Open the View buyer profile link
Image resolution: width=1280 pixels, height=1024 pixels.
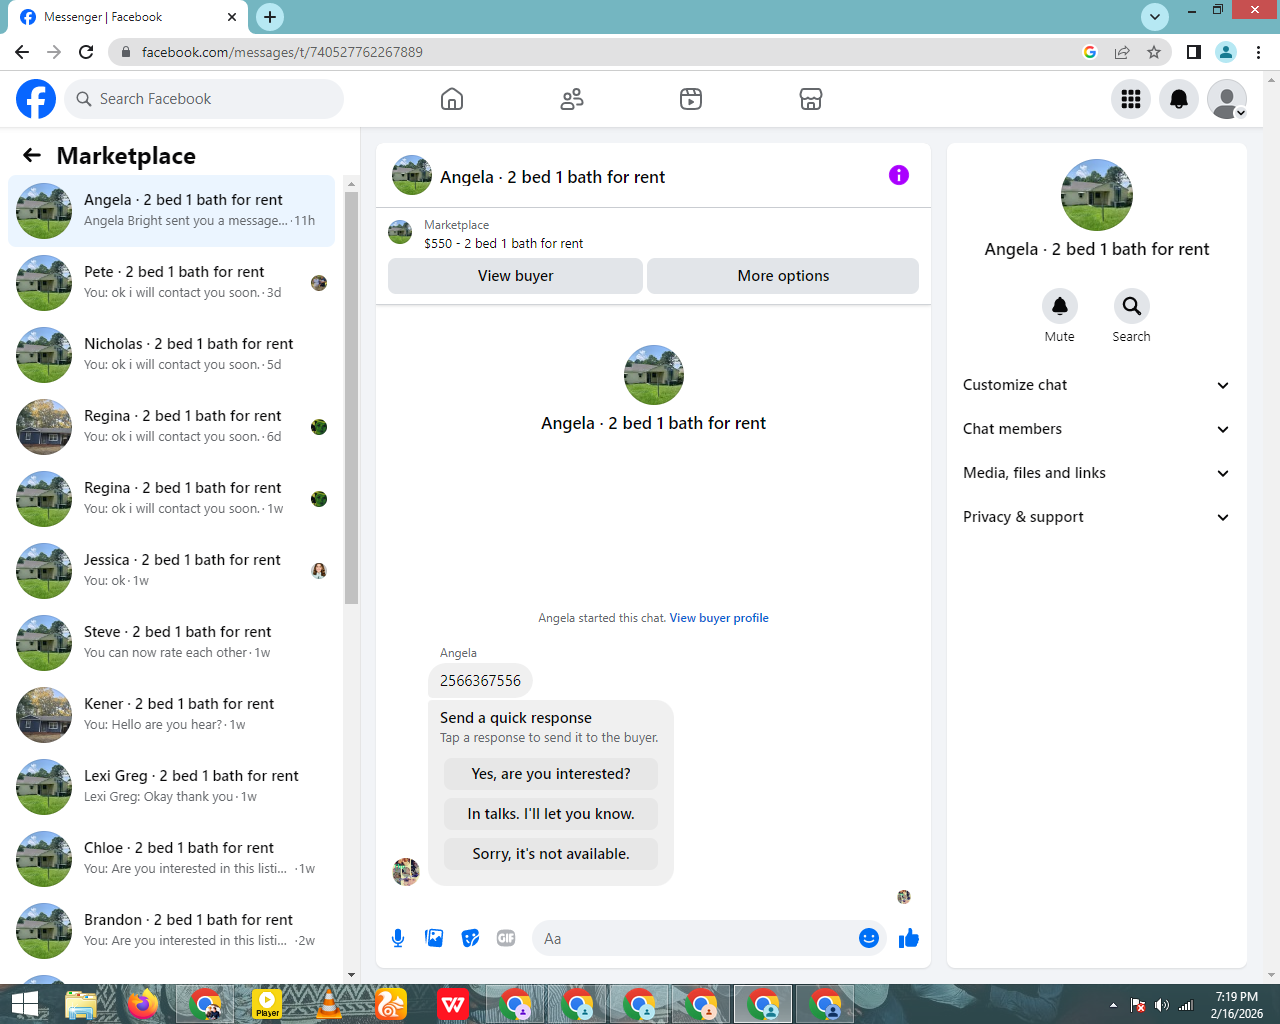719,618
